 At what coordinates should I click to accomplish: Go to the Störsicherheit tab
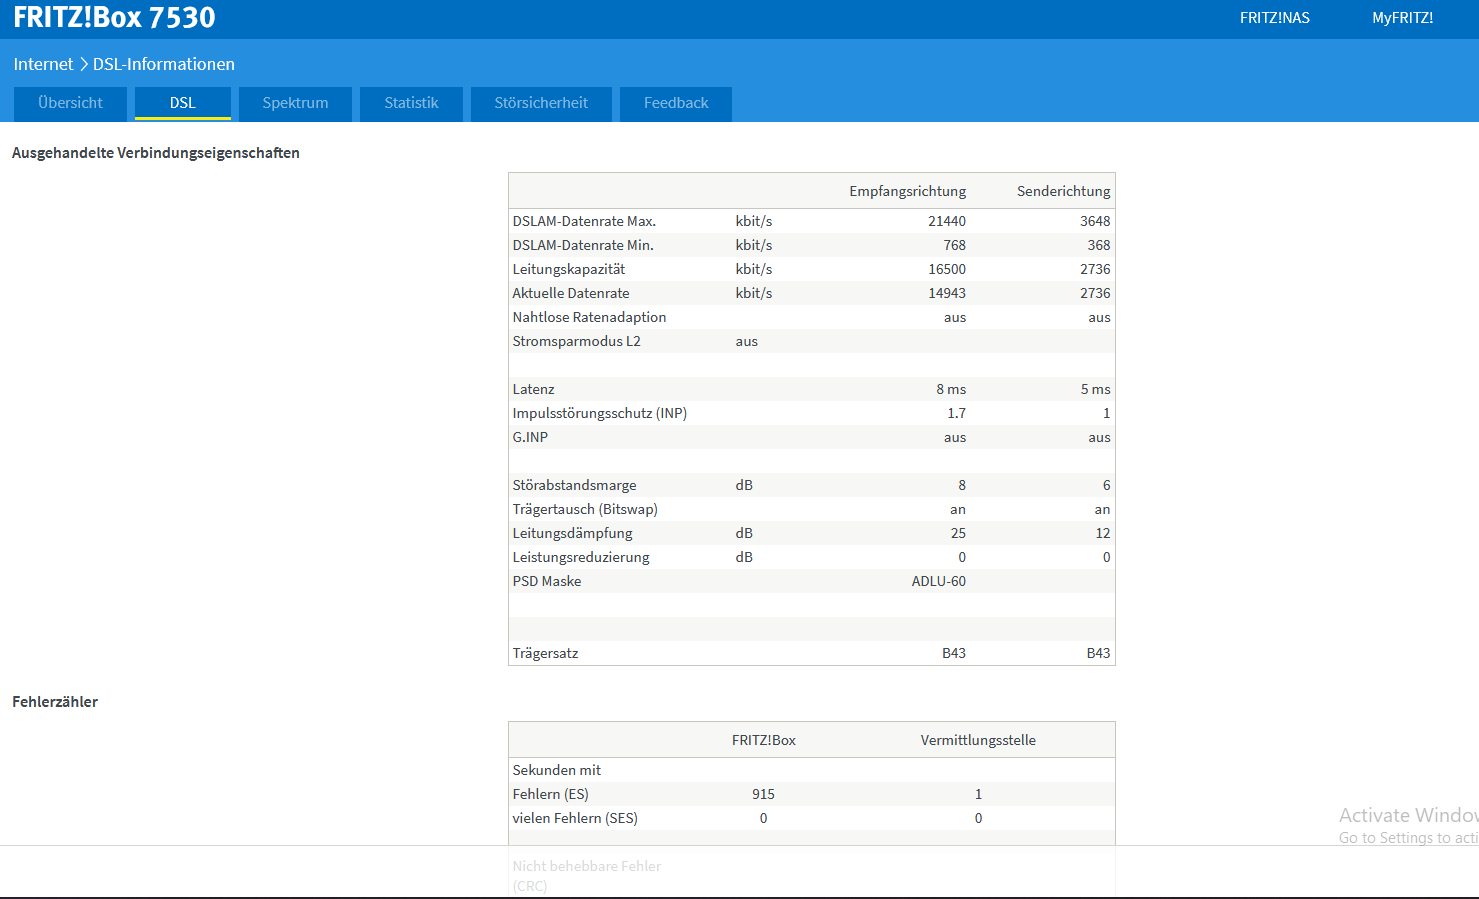pyautogui.click(x=540, y=103)
